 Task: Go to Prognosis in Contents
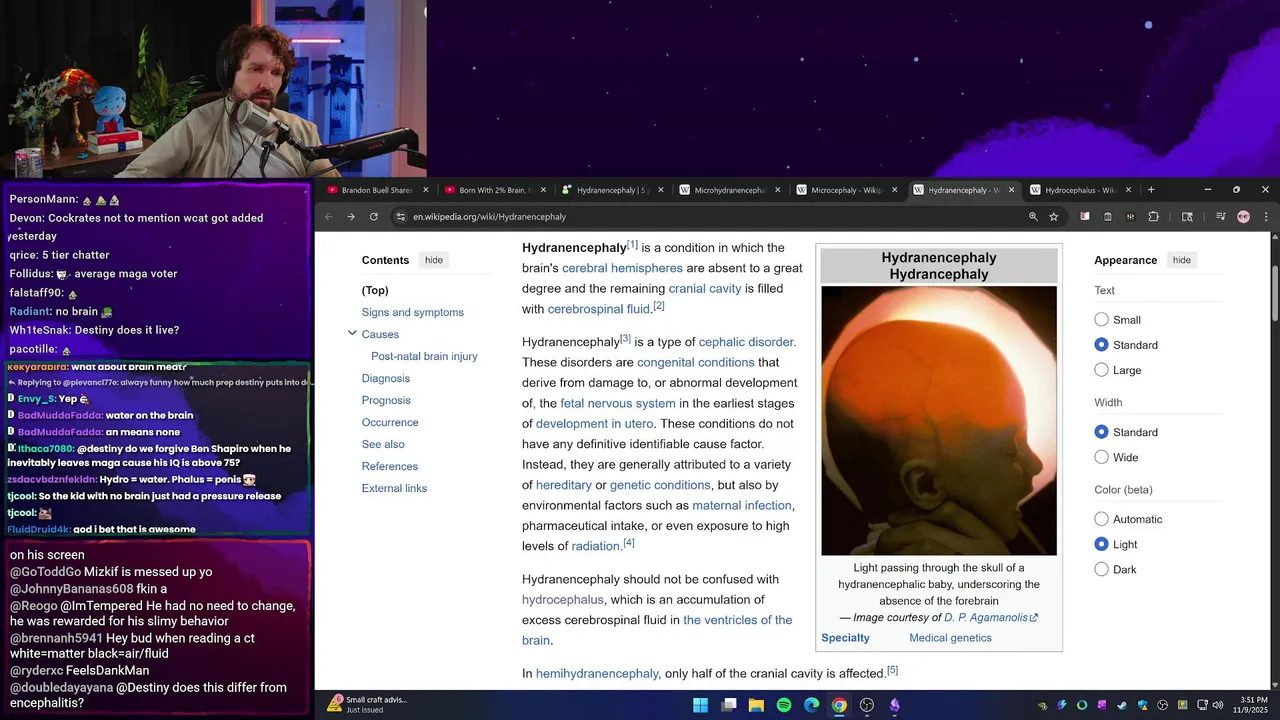coord(386,400)
